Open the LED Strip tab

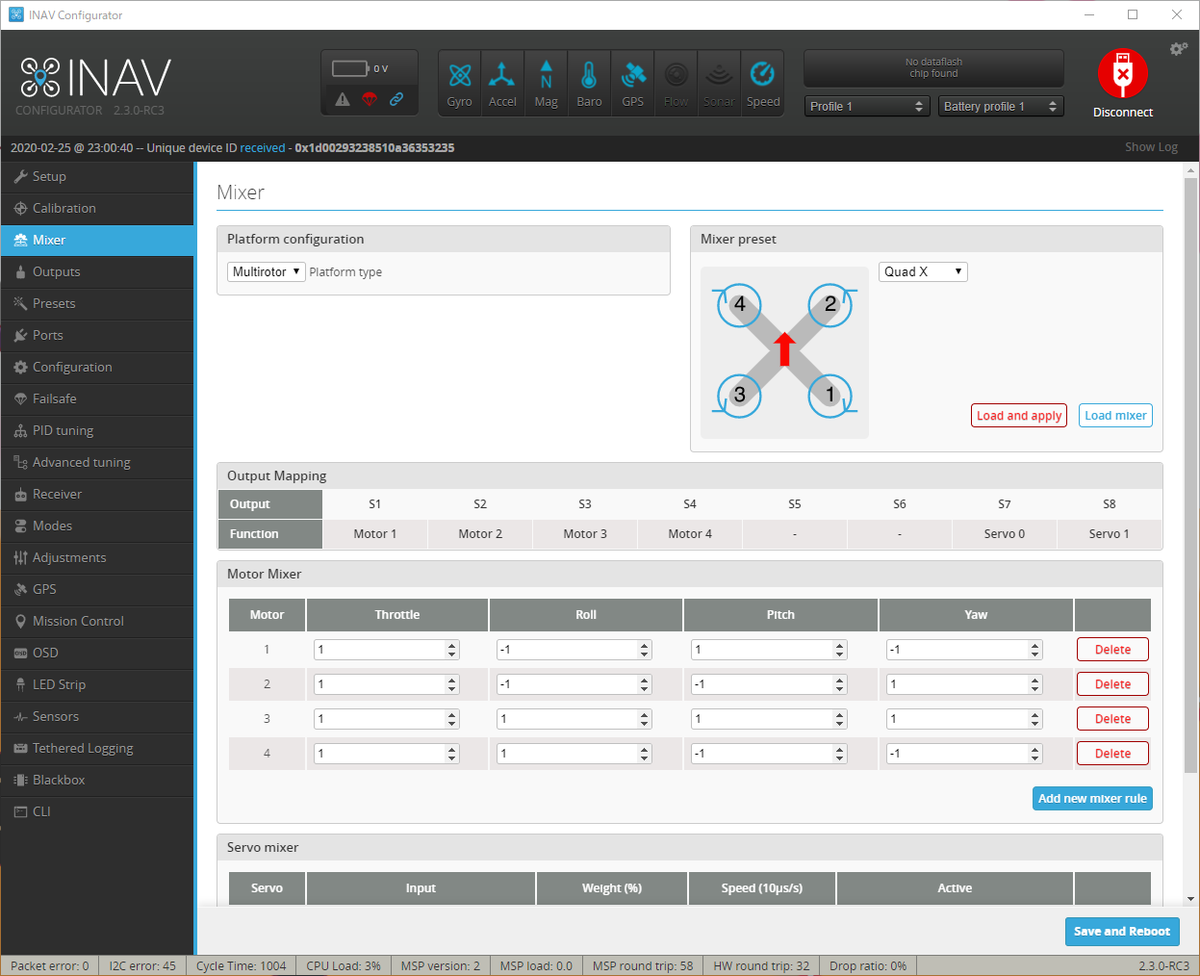point(97,684)
